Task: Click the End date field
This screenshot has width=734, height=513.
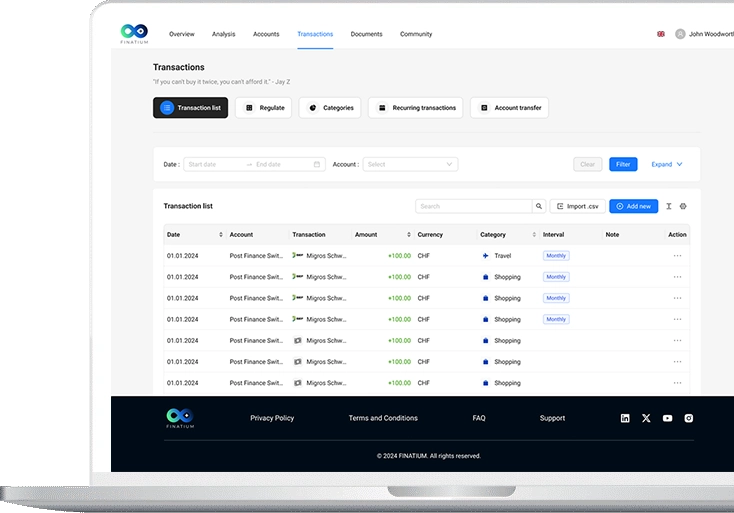Action: tap(282, 164)
